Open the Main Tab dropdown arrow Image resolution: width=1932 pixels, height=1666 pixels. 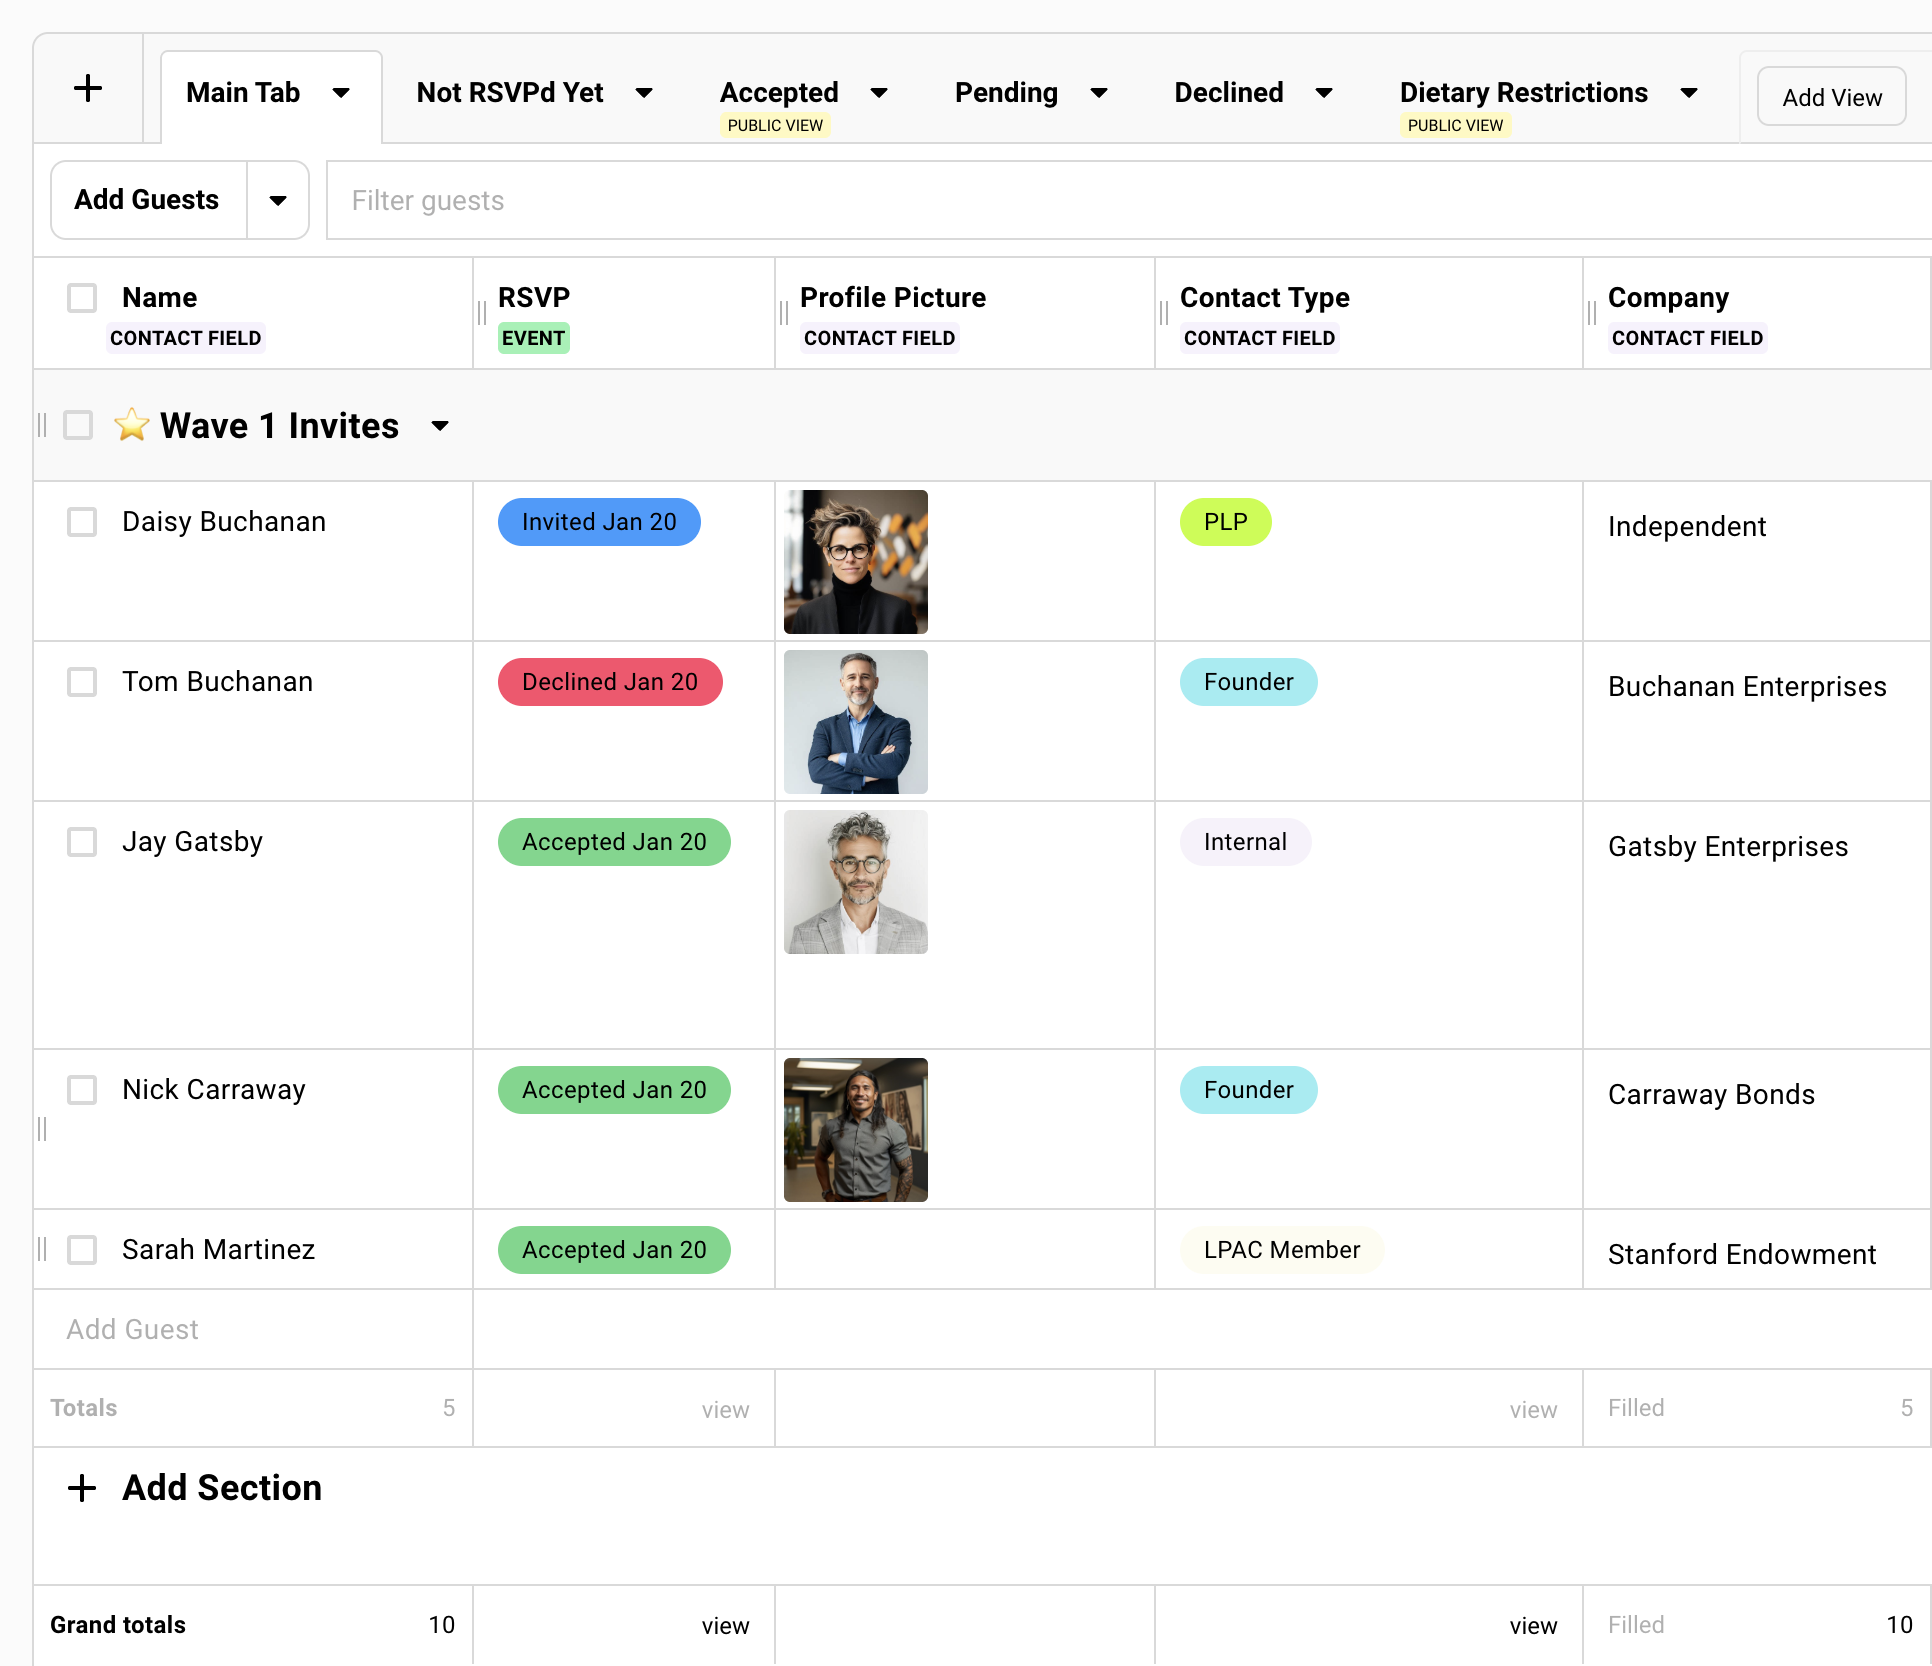(341, 93)
